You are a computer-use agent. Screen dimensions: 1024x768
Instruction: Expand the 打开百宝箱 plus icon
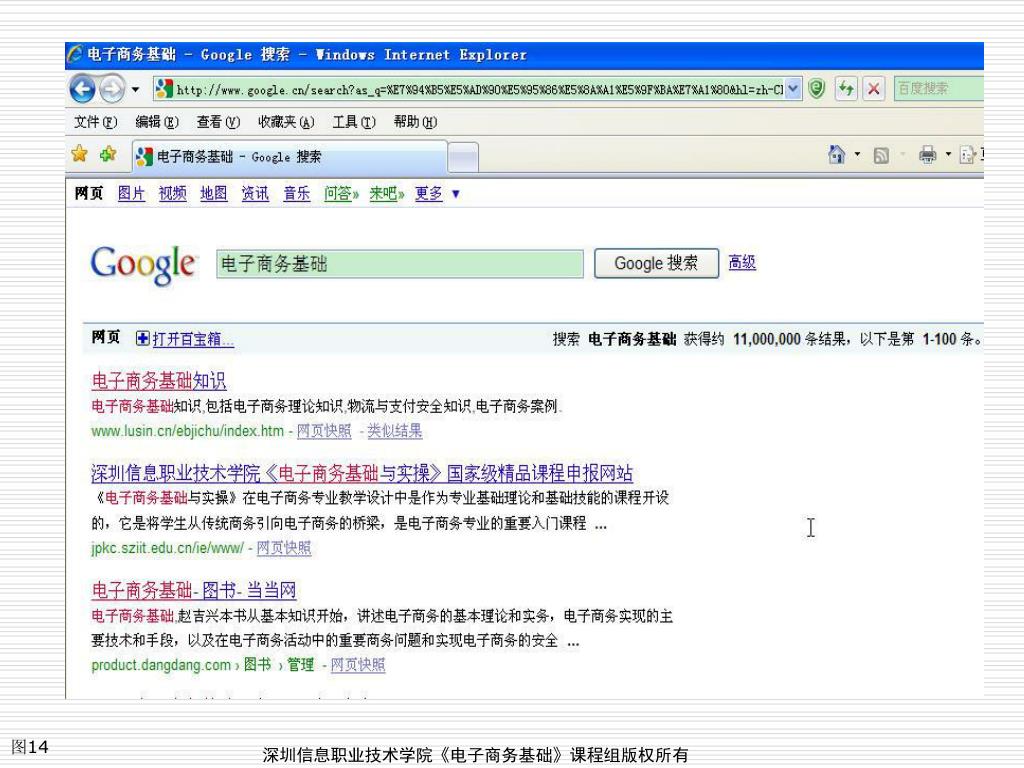[x=142, y=338]
